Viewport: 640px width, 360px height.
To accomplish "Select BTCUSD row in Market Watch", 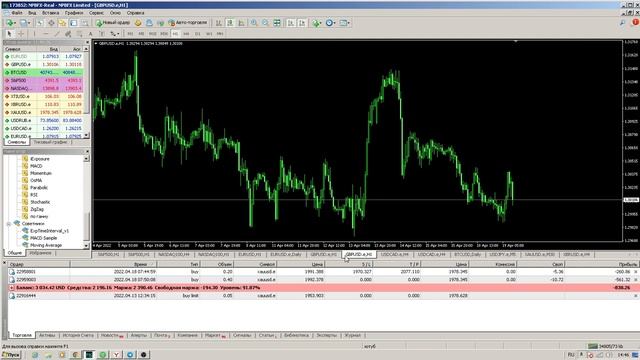I will [43, 72].
